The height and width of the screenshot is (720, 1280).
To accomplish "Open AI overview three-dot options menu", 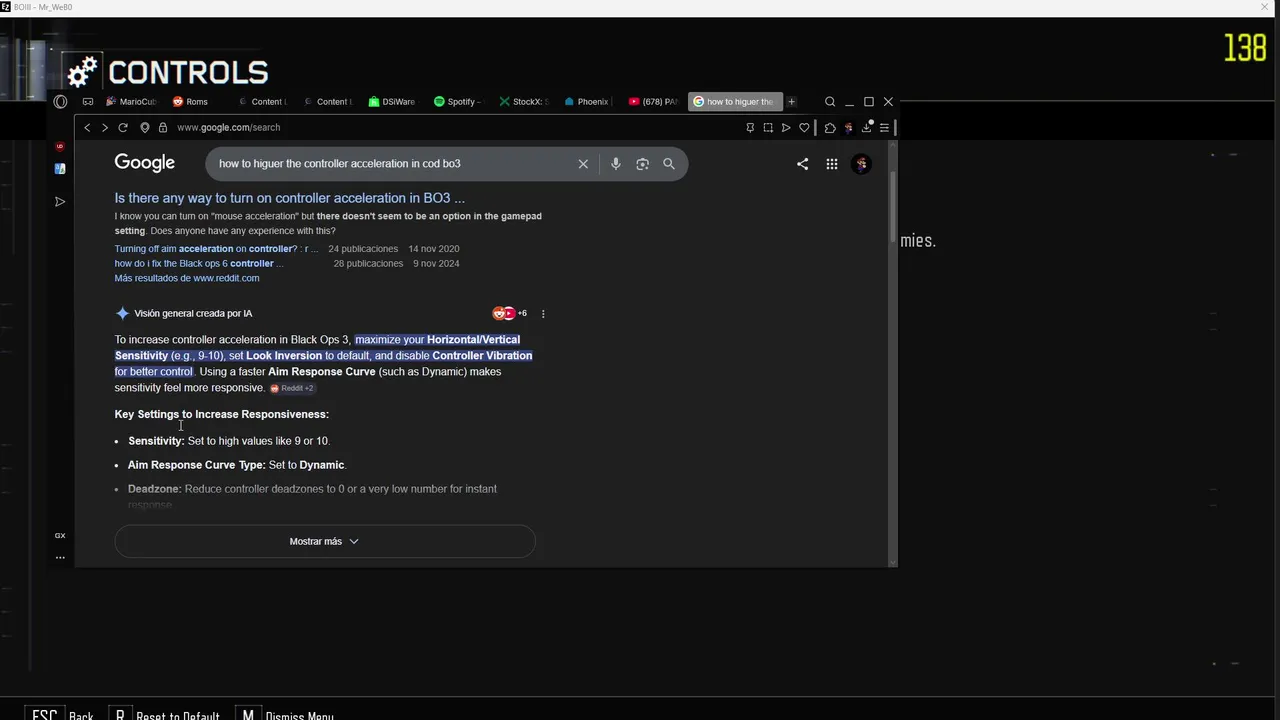I will (543, 314).
